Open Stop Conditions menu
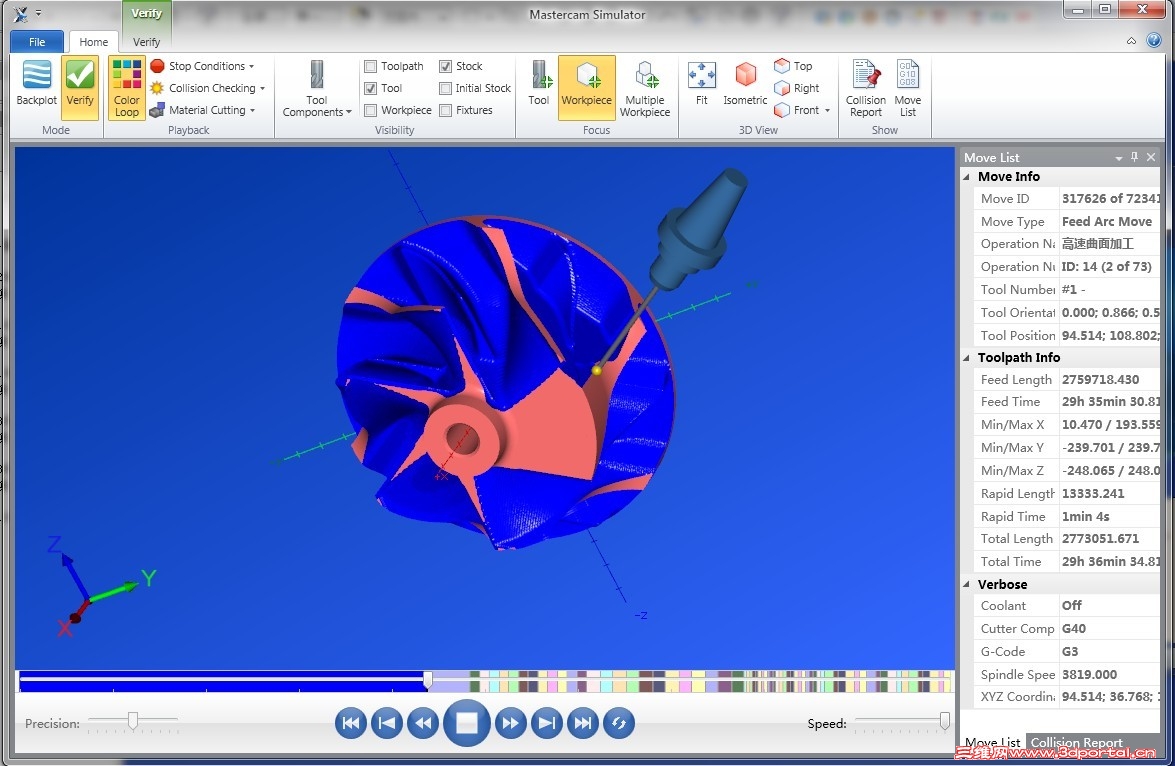This screenshot has height=766, width=1175. (x=202, y=66)
